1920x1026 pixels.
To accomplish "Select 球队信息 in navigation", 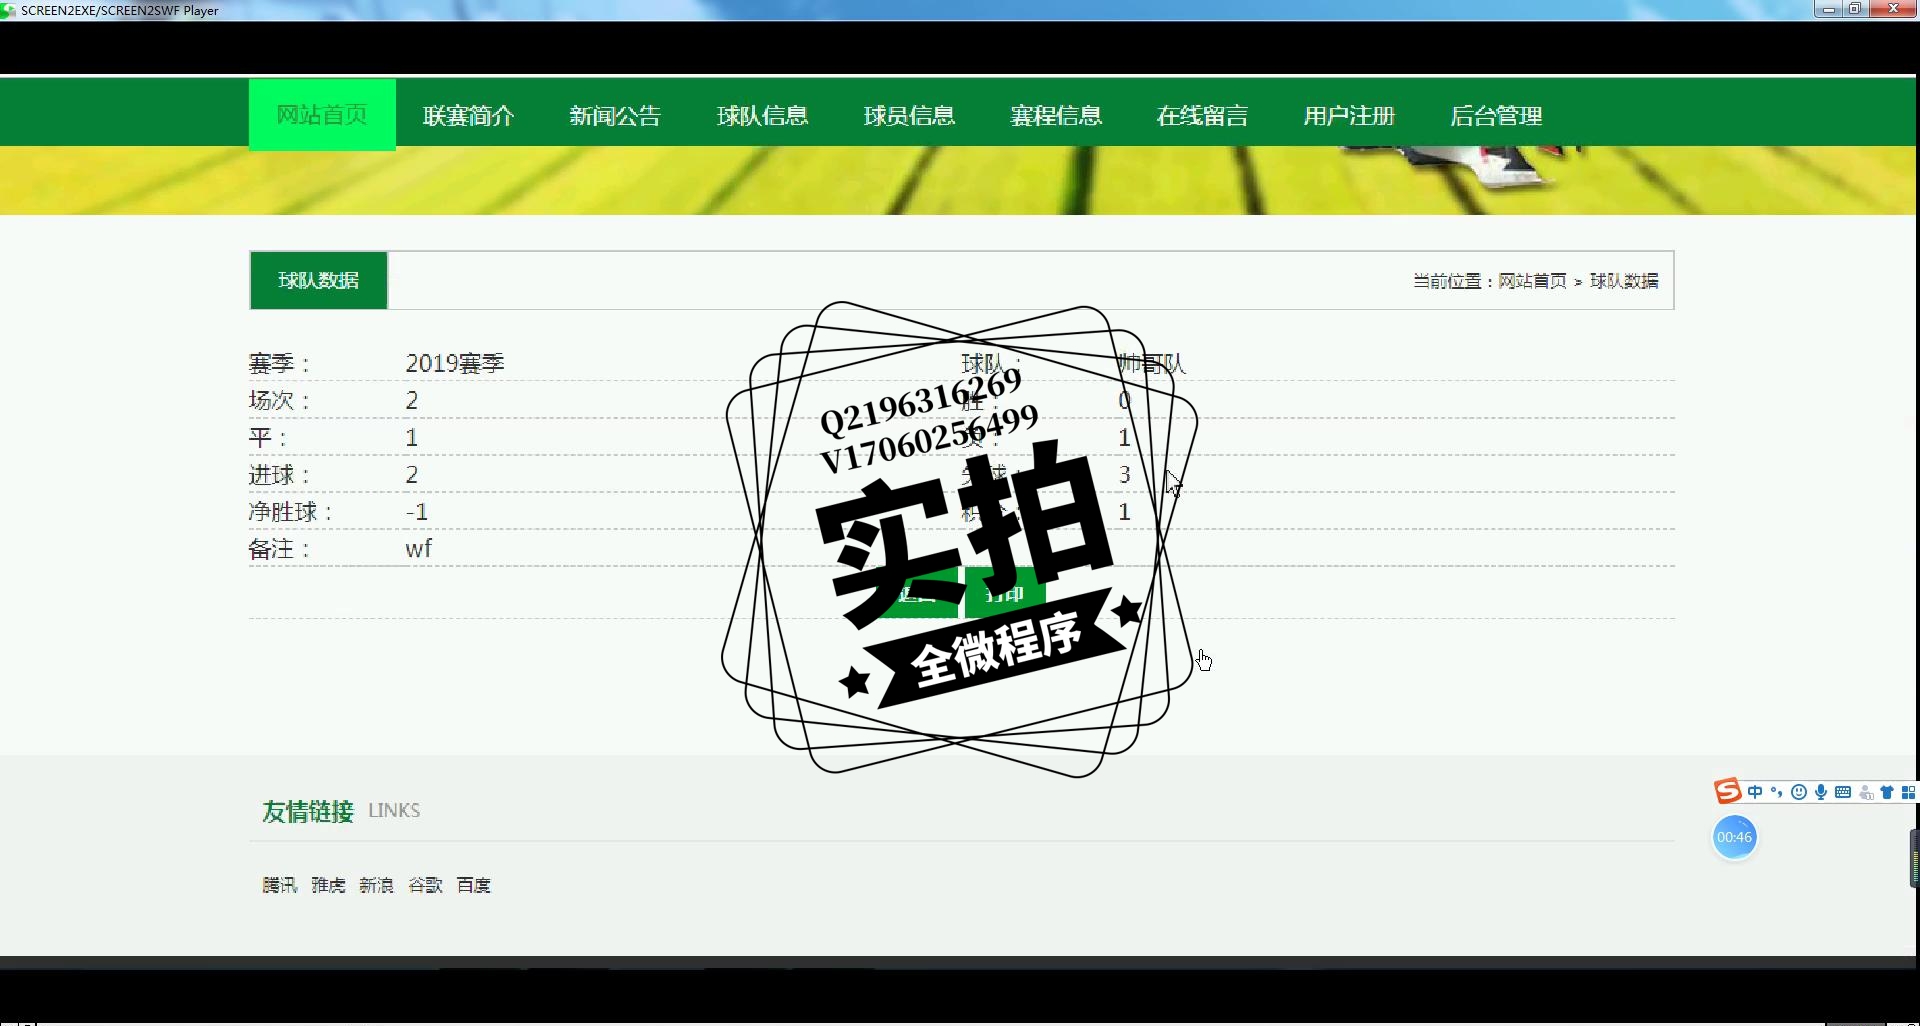I will pos(762,116).
